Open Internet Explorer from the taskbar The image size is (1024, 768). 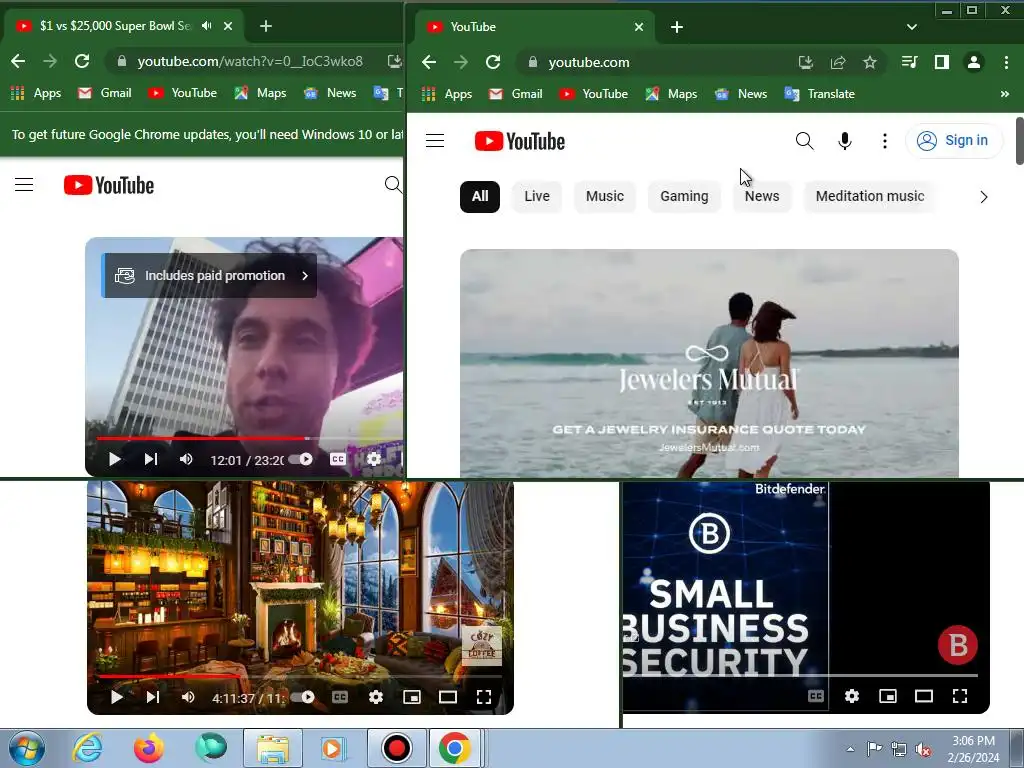click(88, 748)
